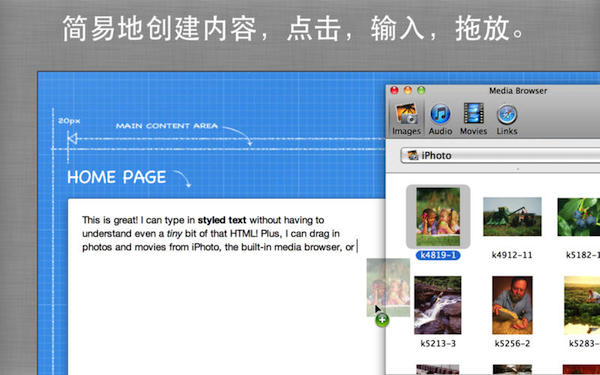Click the bold 'styled text' words
The width and height of the screenshot is (600, 375).
pos(222,220)
